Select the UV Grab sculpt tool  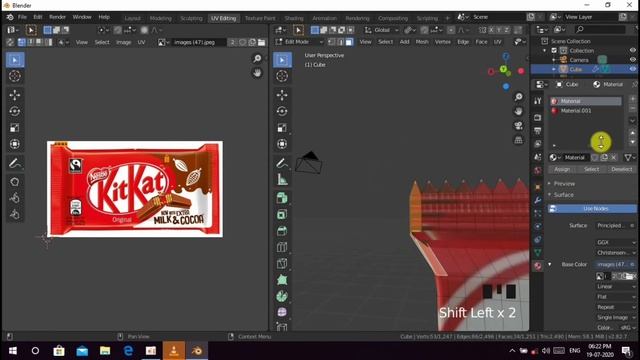pyautogui.click(x=15, y=182)
